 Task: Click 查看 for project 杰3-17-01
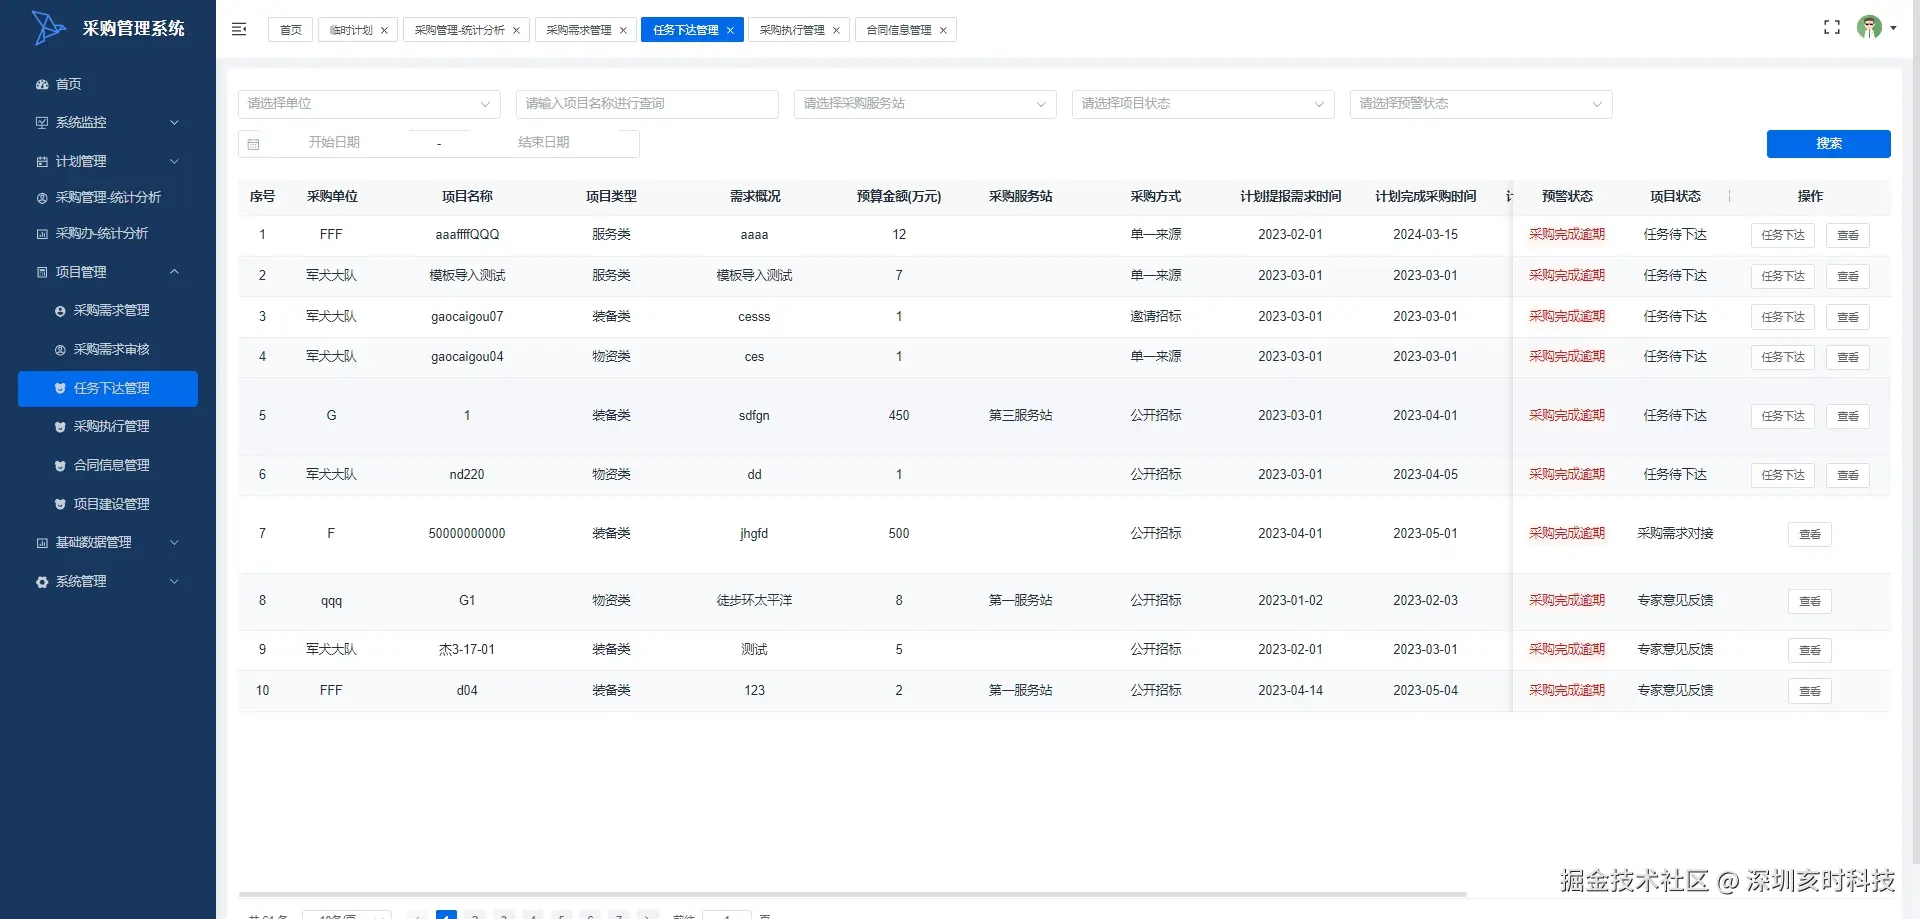click(x=1810, y=651)
